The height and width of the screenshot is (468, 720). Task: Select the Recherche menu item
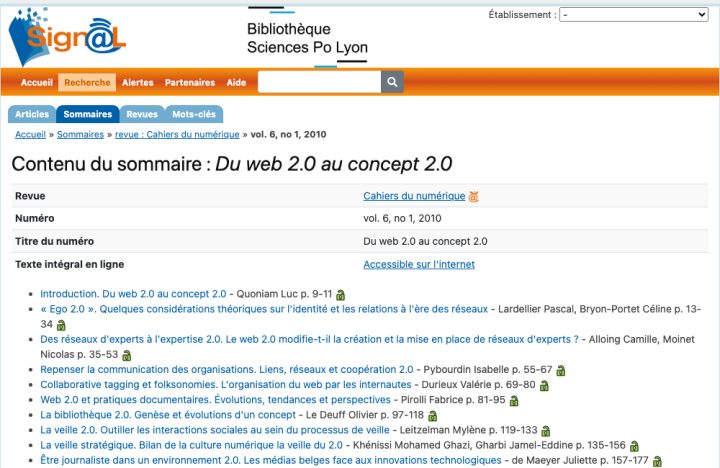click(87, 83)
